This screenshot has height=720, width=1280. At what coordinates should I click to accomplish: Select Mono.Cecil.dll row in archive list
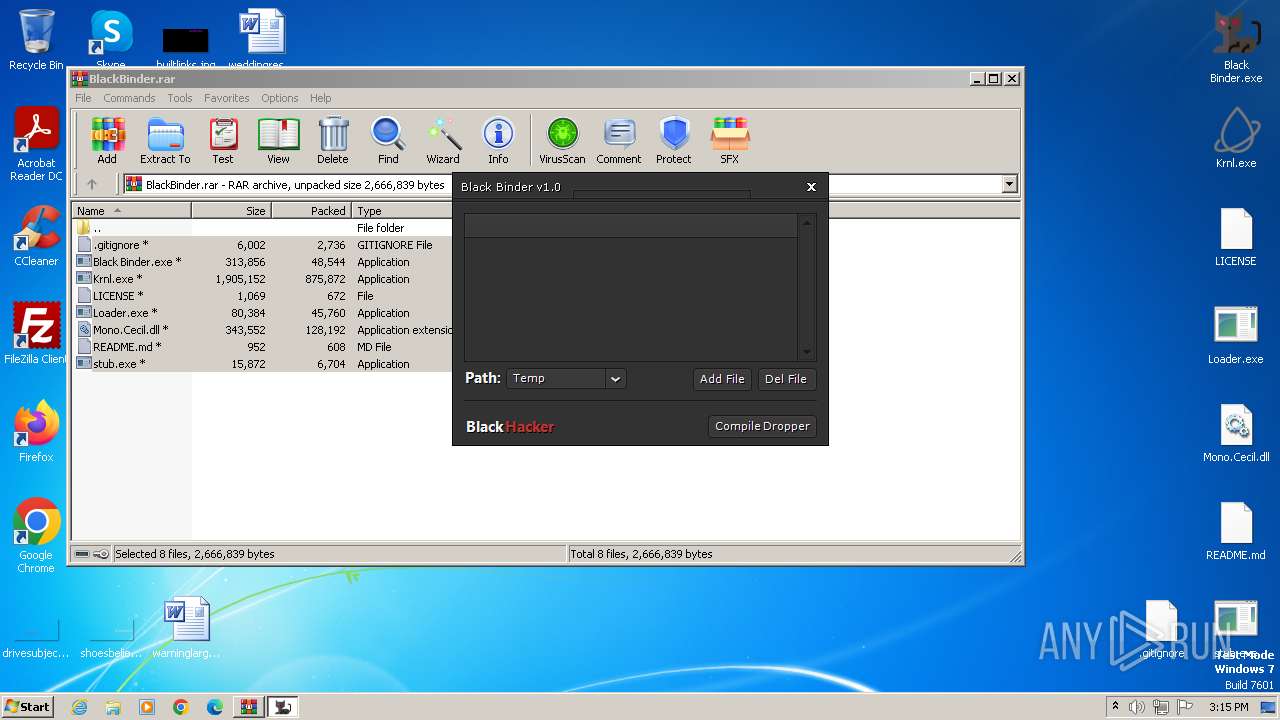(x=262, y=330)
